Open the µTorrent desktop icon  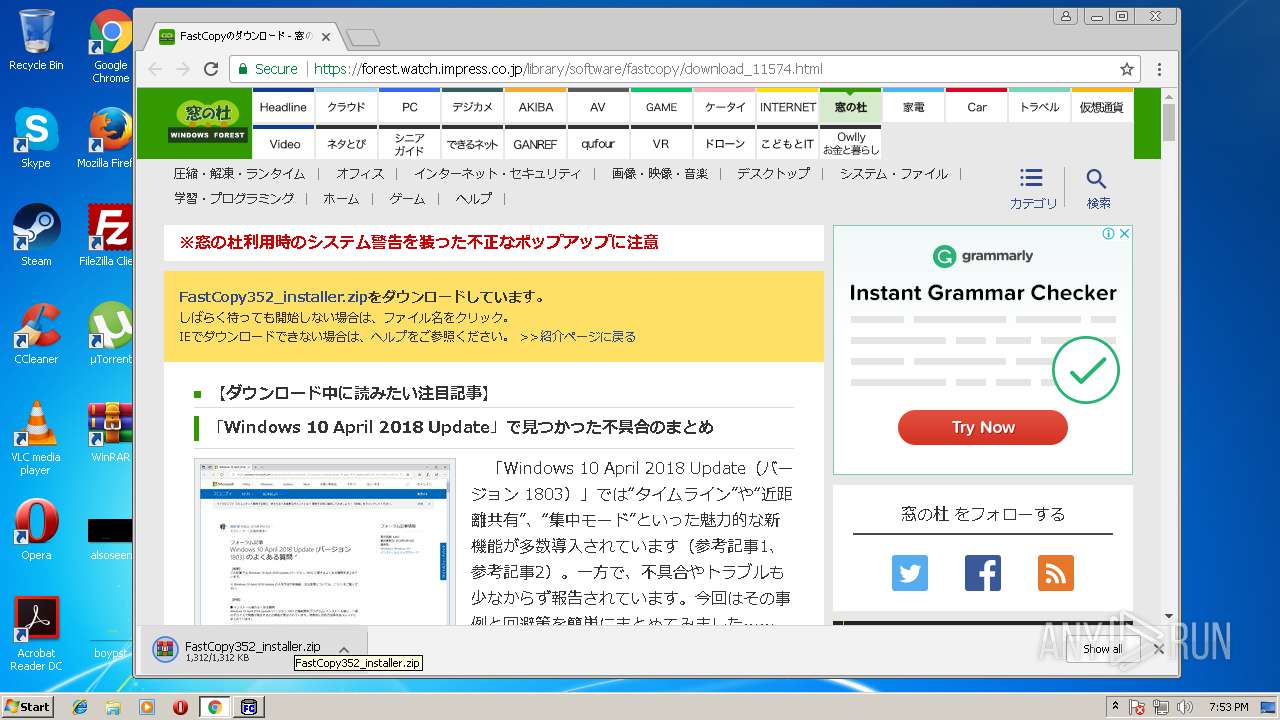110,334
